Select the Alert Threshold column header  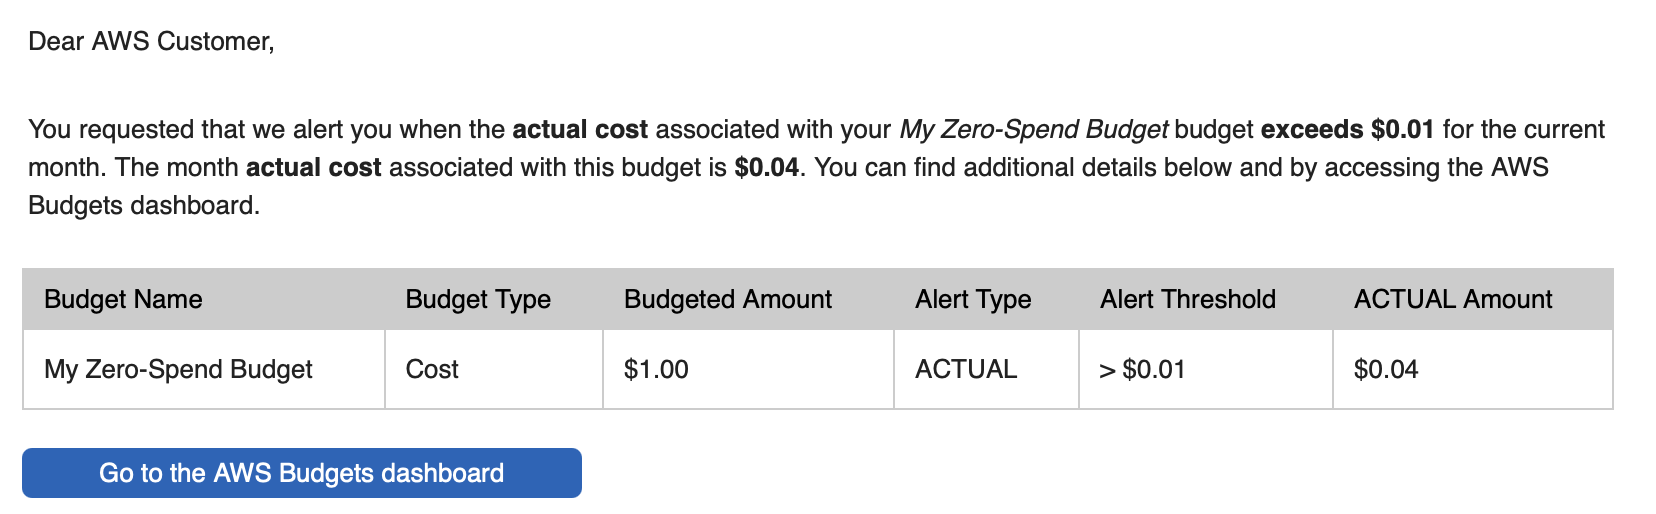(x=1187, y=299)
